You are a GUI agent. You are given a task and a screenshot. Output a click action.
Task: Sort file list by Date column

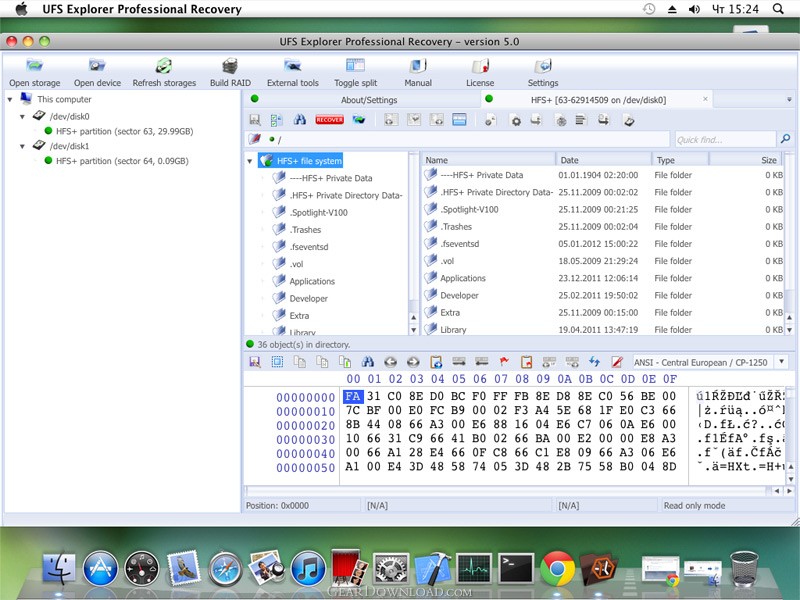(603, 160)
